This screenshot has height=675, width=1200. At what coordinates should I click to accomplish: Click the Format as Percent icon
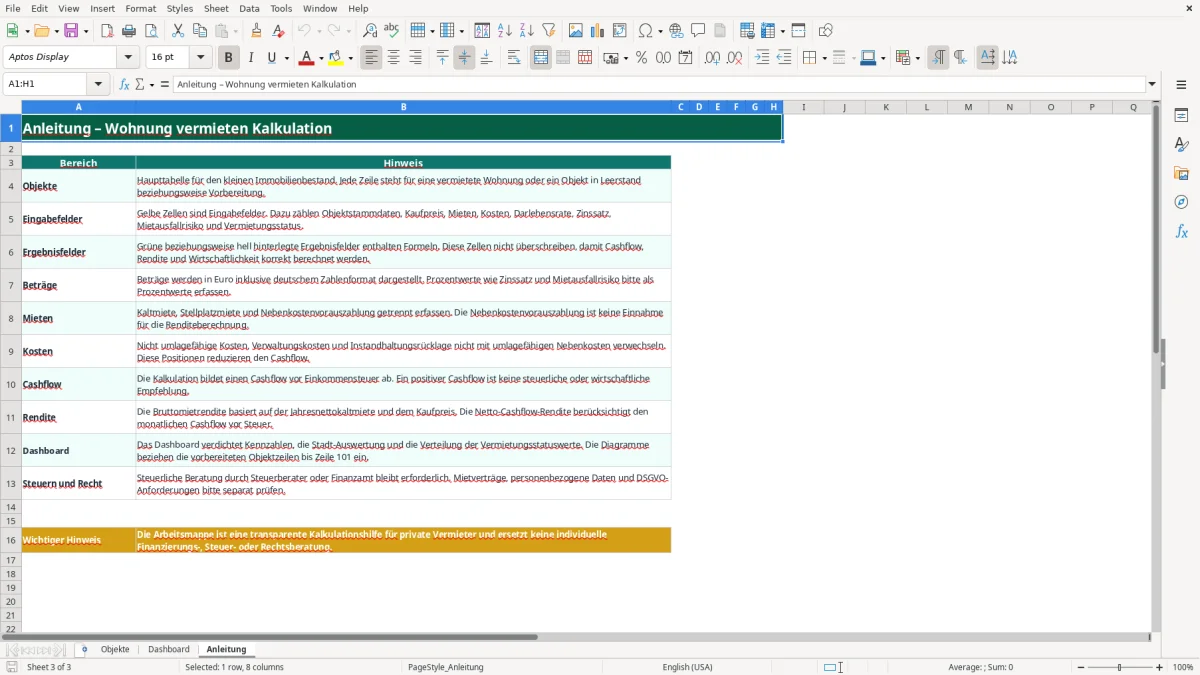(642, 58)
